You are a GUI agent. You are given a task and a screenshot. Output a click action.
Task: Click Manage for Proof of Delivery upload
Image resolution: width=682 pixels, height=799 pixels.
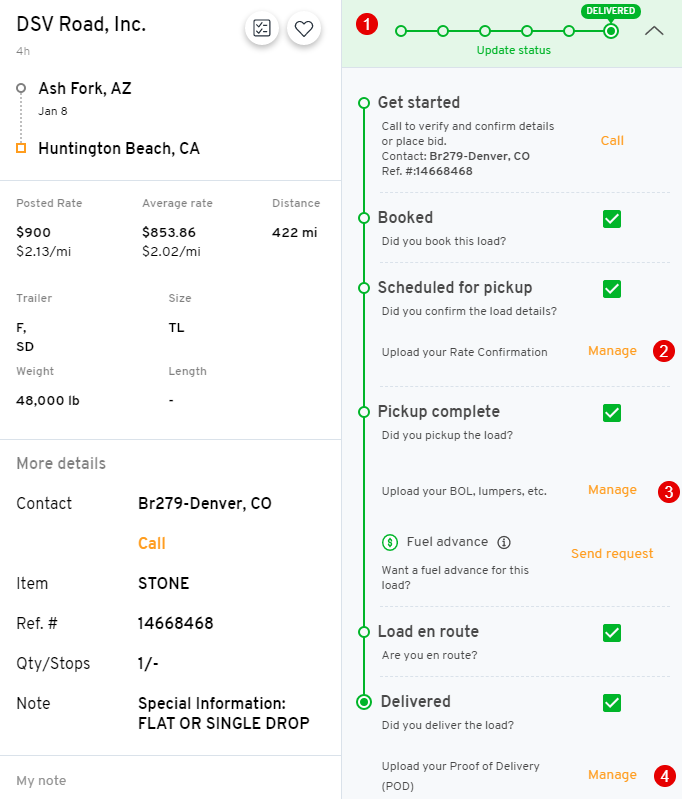(612, 775)
